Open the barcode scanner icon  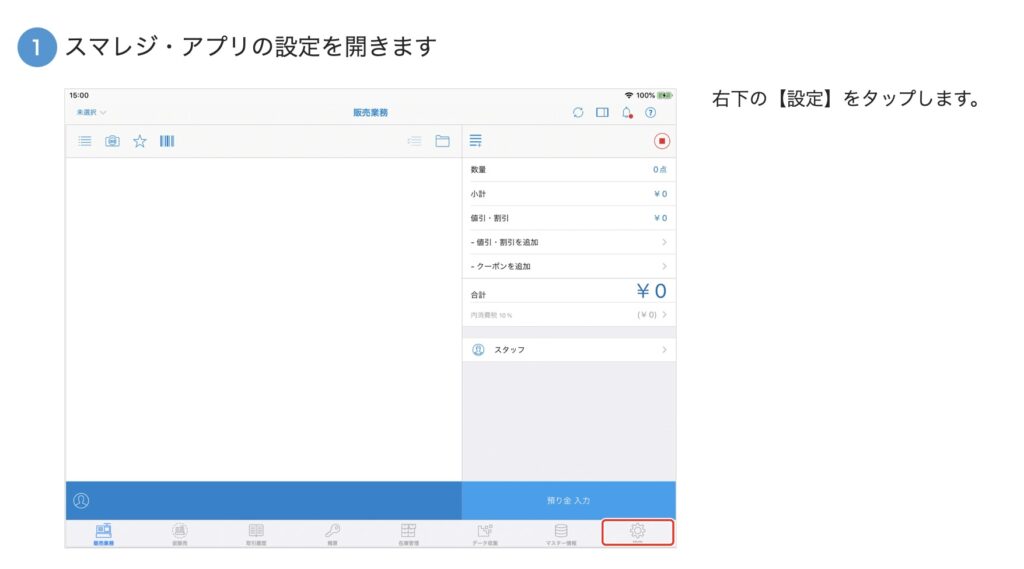coord(167,141)
